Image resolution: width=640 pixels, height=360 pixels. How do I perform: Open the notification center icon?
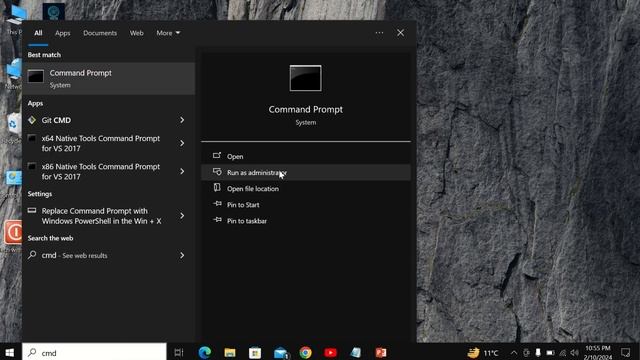pyautogui.click(x=625, y=353)
